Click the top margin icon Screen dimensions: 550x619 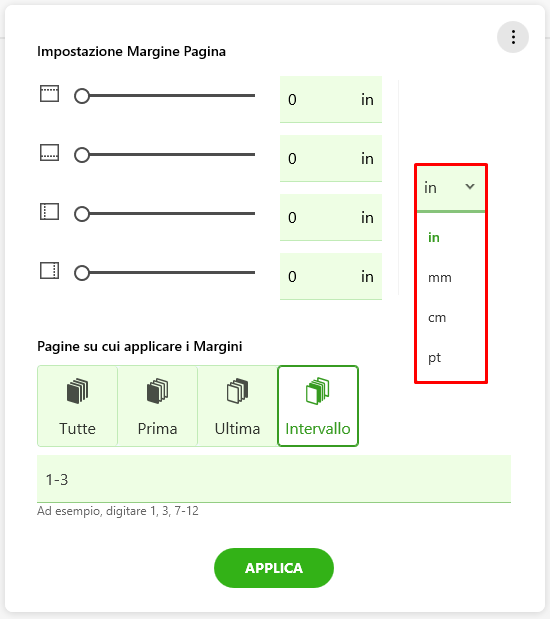(x=49, y=94)
